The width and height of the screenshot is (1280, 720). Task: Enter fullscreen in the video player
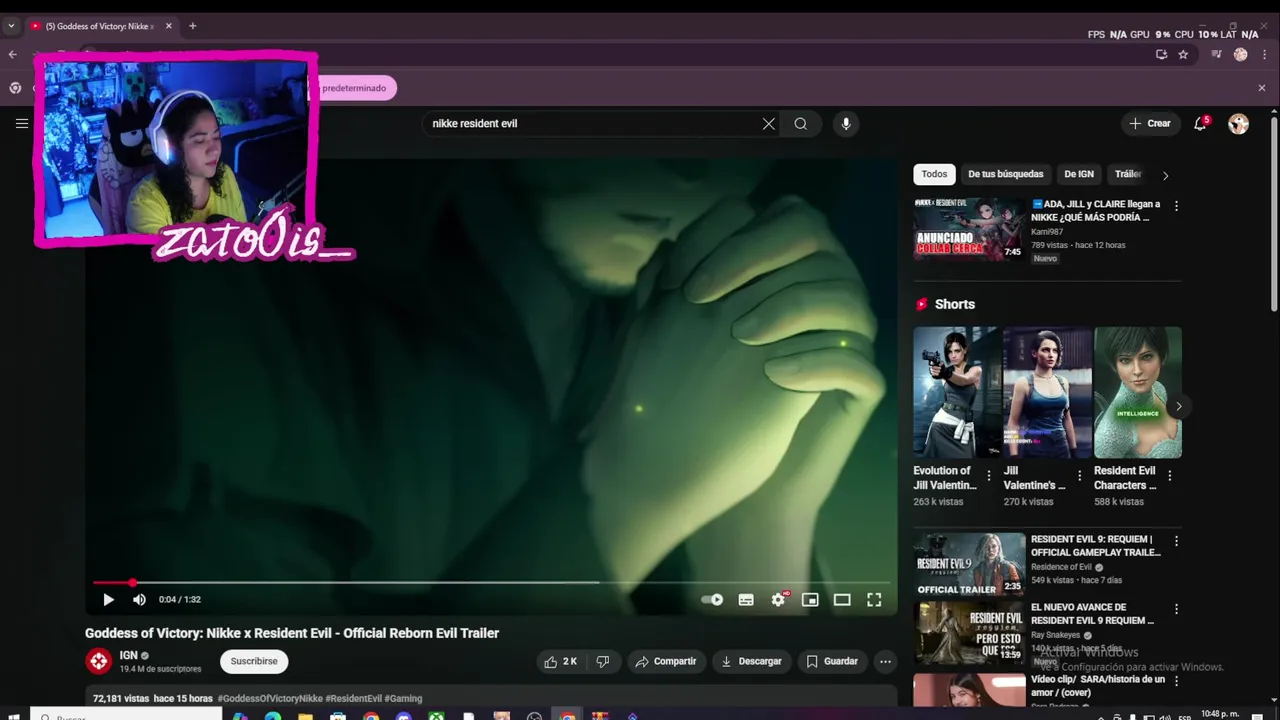(874, 600)
